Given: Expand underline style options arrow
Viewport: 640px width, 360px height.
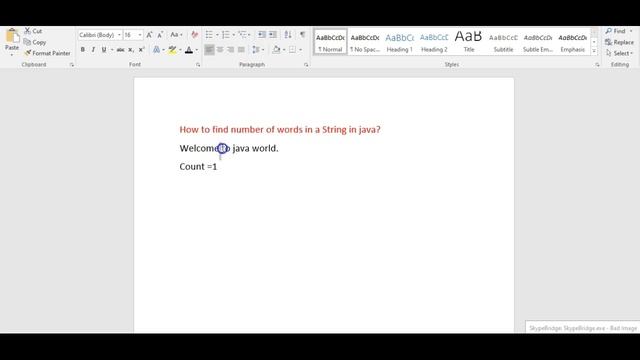Looking at the screenshot, I should tap(112, 50).
